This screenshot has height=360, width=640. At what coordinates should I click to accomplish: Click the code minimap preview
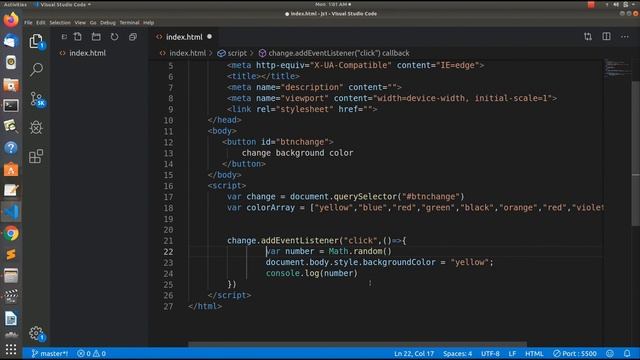pos(617,69)
